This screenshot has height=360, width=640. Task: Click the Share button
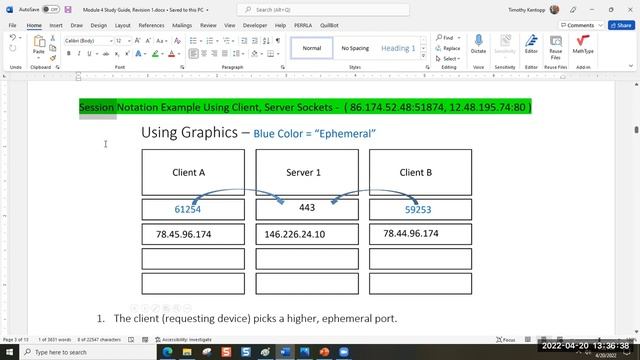coord(621,25)
